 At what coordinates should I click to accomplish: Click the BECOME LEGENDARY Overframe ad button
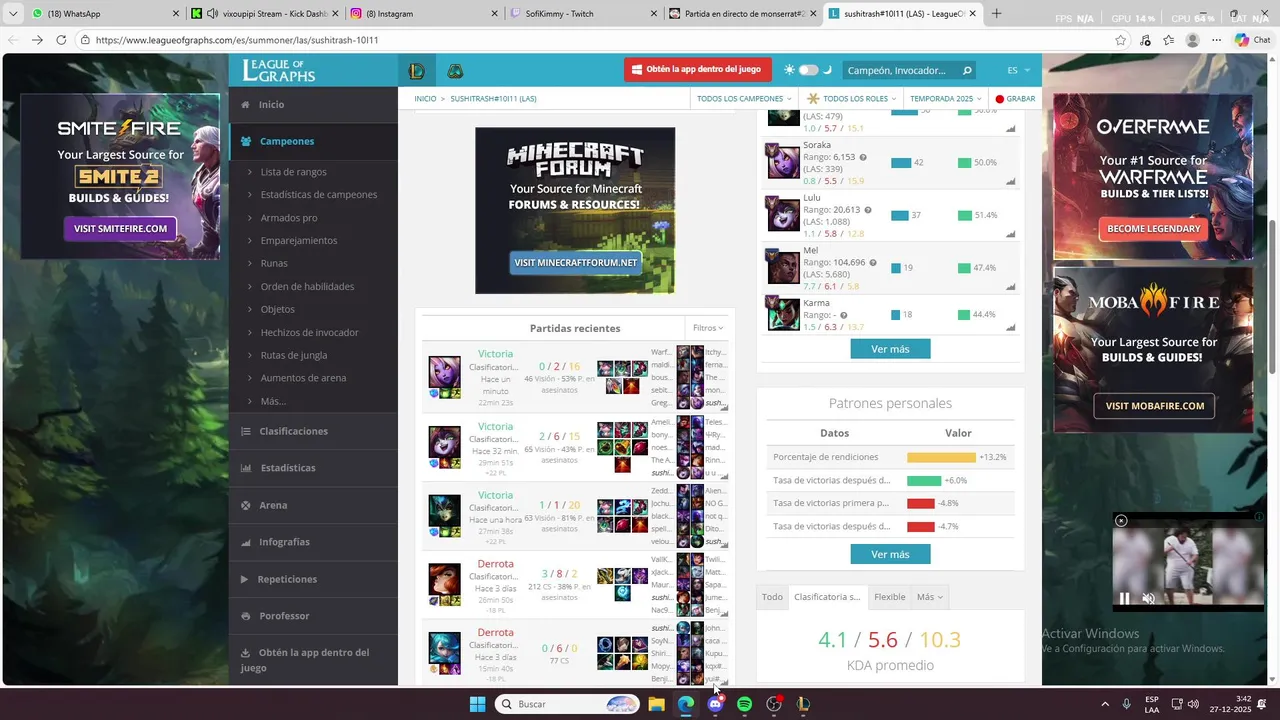click(x=1153, y=228)
